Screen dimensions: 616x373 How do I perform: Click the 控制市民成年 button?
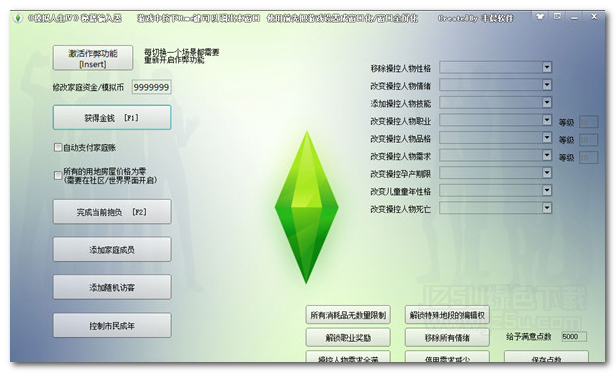coord(112,325)
